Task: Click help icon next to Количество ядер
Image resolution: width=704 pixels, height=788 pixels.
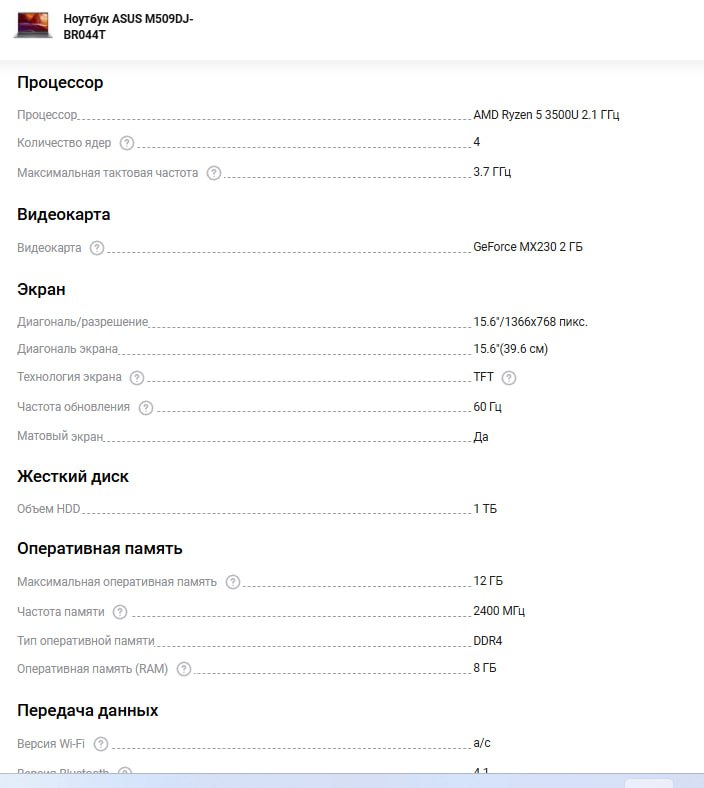Action: (x=127, y=143)
